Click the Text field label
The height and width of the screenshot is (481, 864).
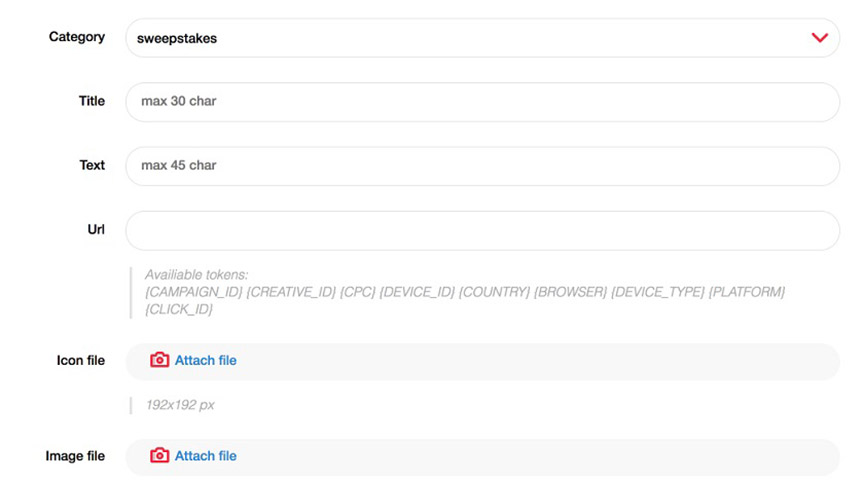coord(92,165)
